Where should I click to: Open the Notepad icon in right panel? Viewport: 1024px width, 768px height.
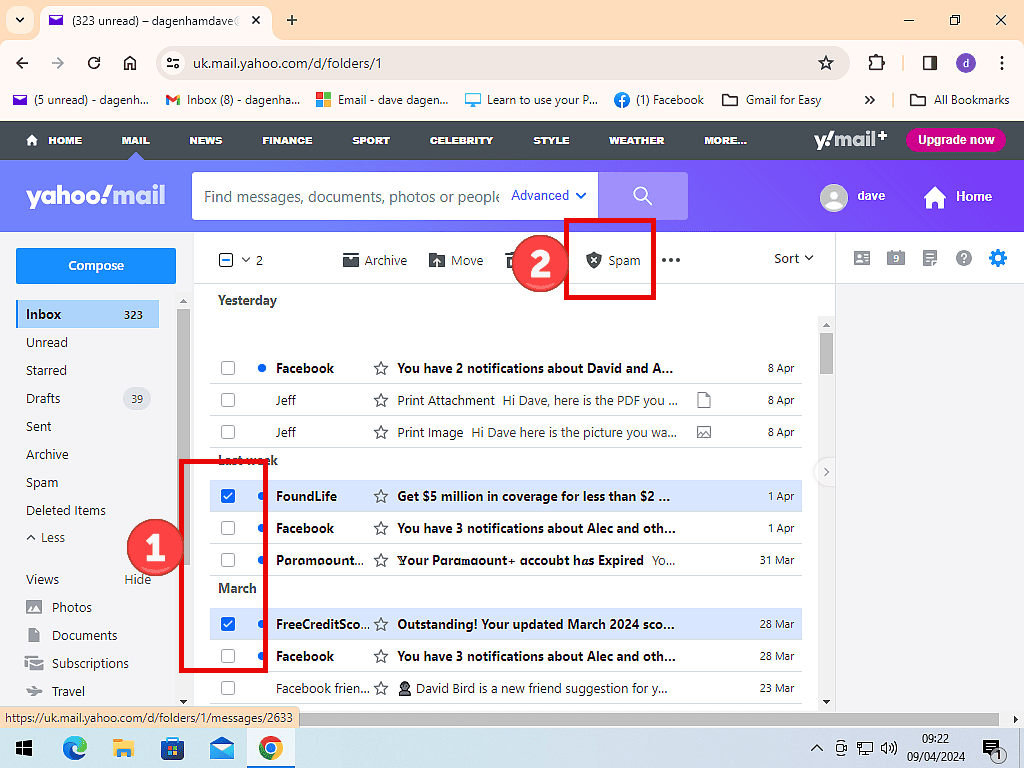click(930, 258)
